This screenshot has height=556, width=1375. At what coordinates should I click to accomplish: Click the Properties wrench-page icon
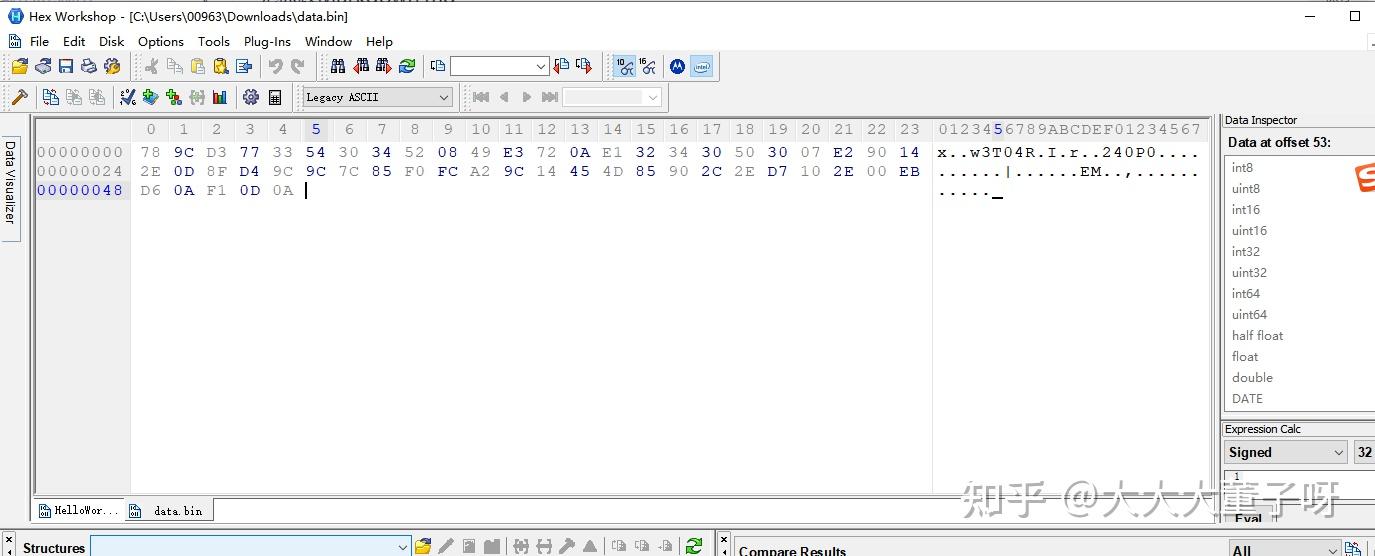(x=112, y=66)
